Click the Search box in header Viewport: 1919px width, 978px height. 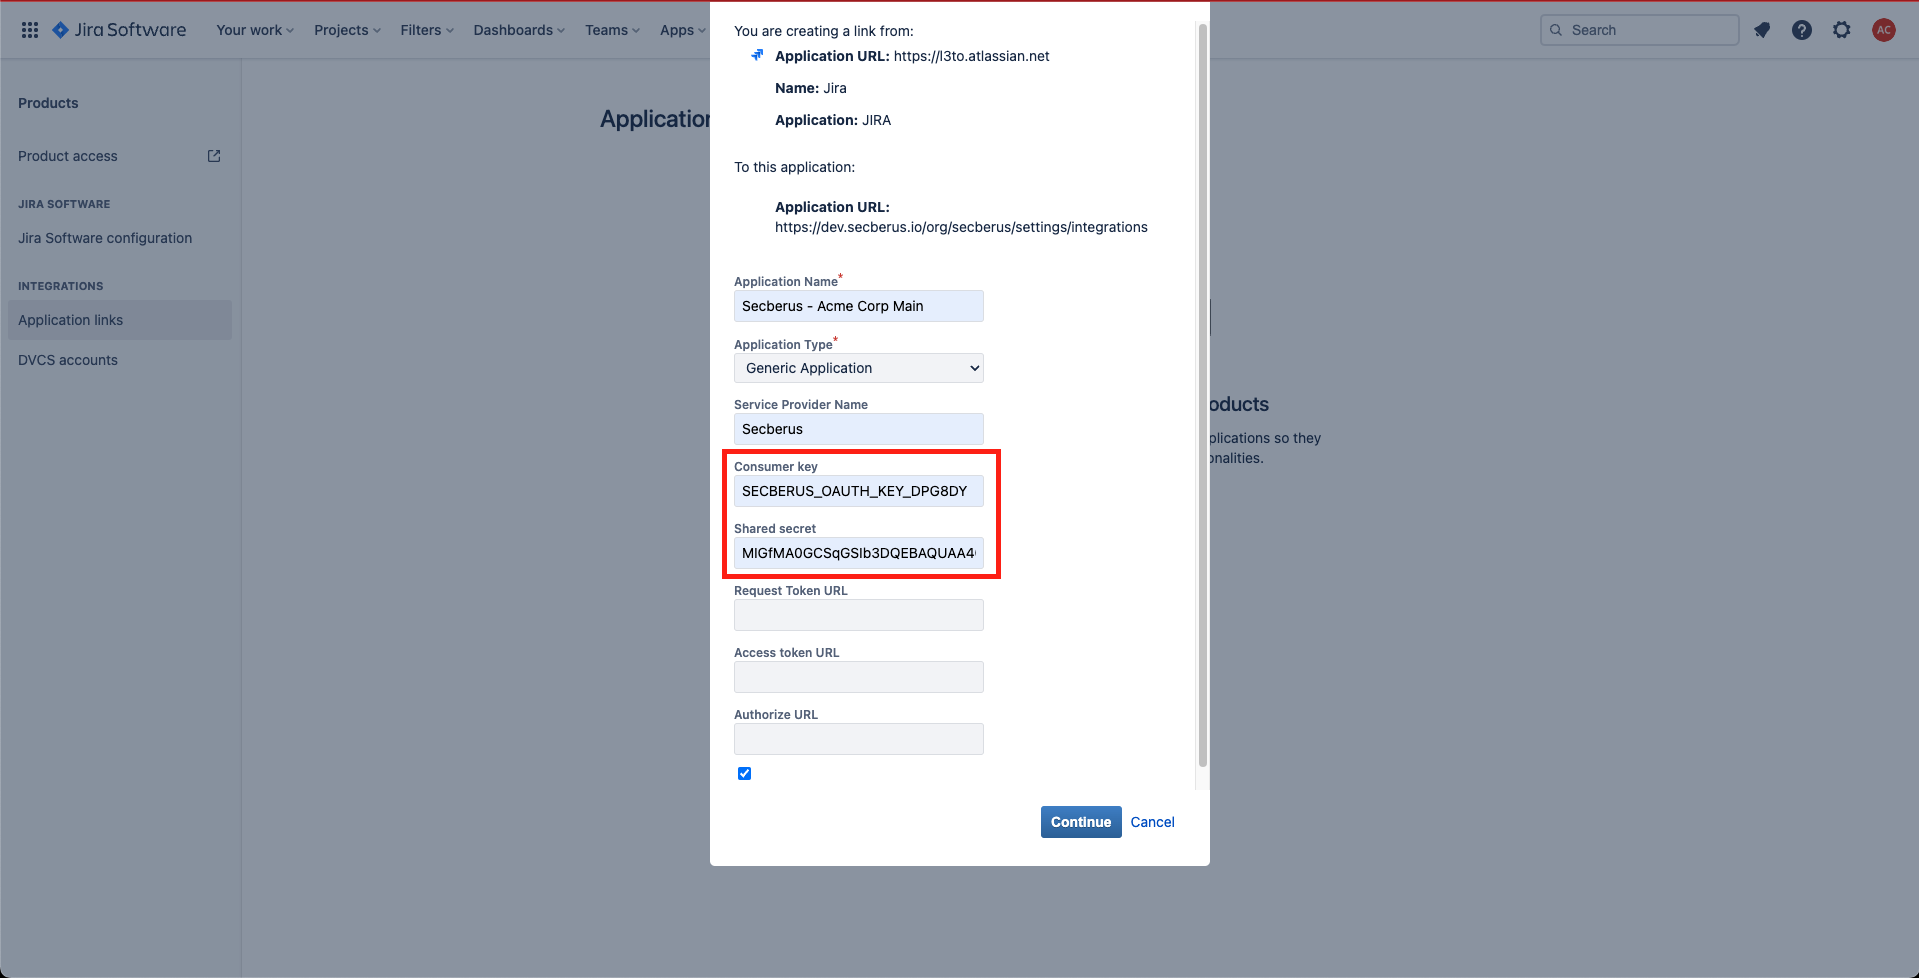click(x=1640, y=30)
